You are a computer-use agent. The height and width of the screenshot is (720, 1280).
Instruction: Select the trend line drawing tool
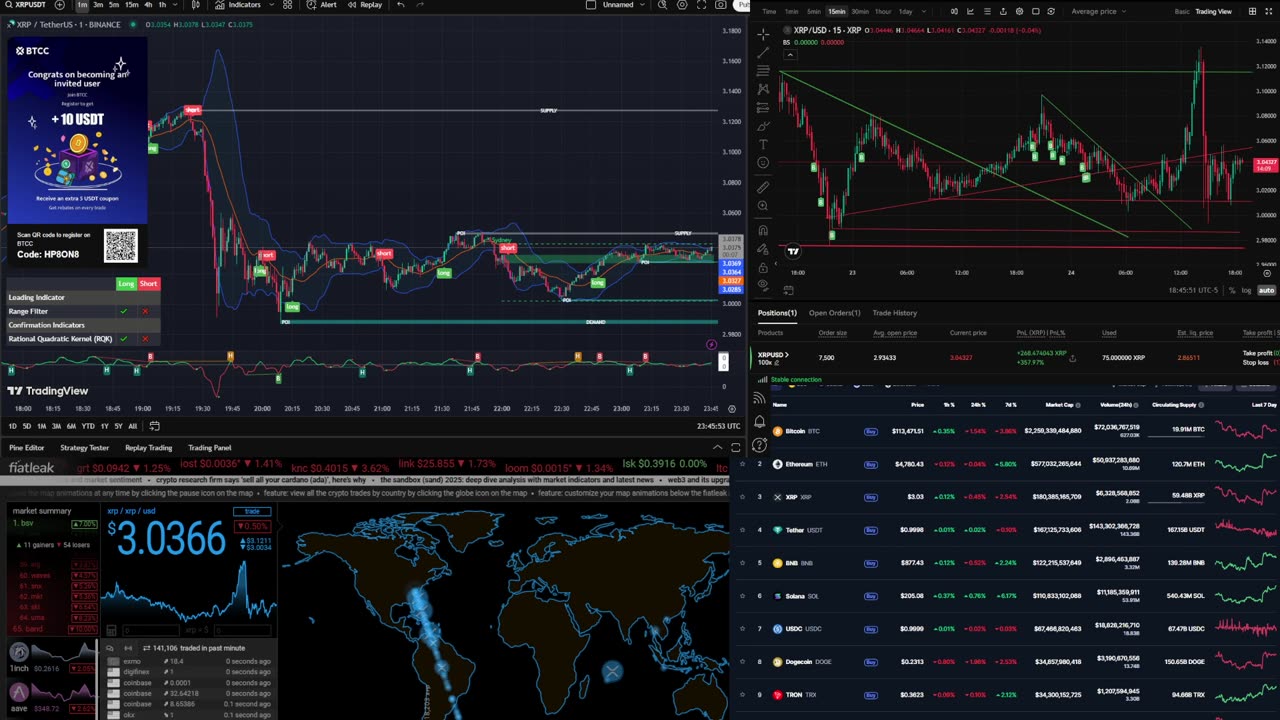click(x=763, y=53)
